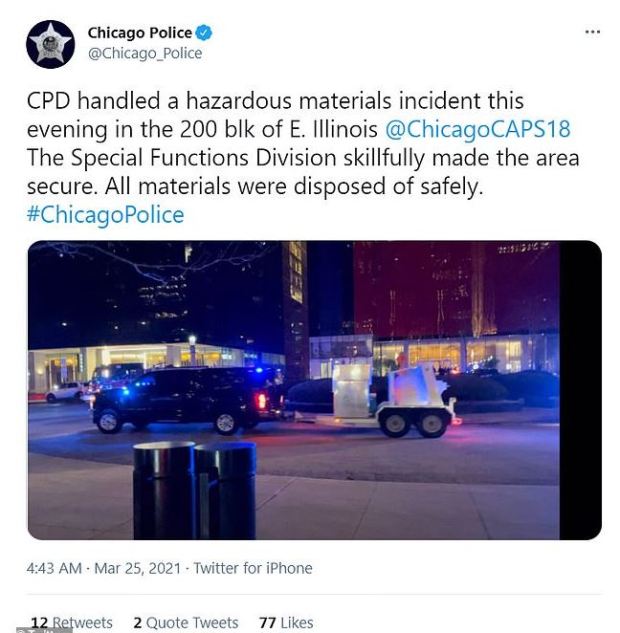Click the Chicago Police display name
The image size is (620, 633).
(140, 33)
